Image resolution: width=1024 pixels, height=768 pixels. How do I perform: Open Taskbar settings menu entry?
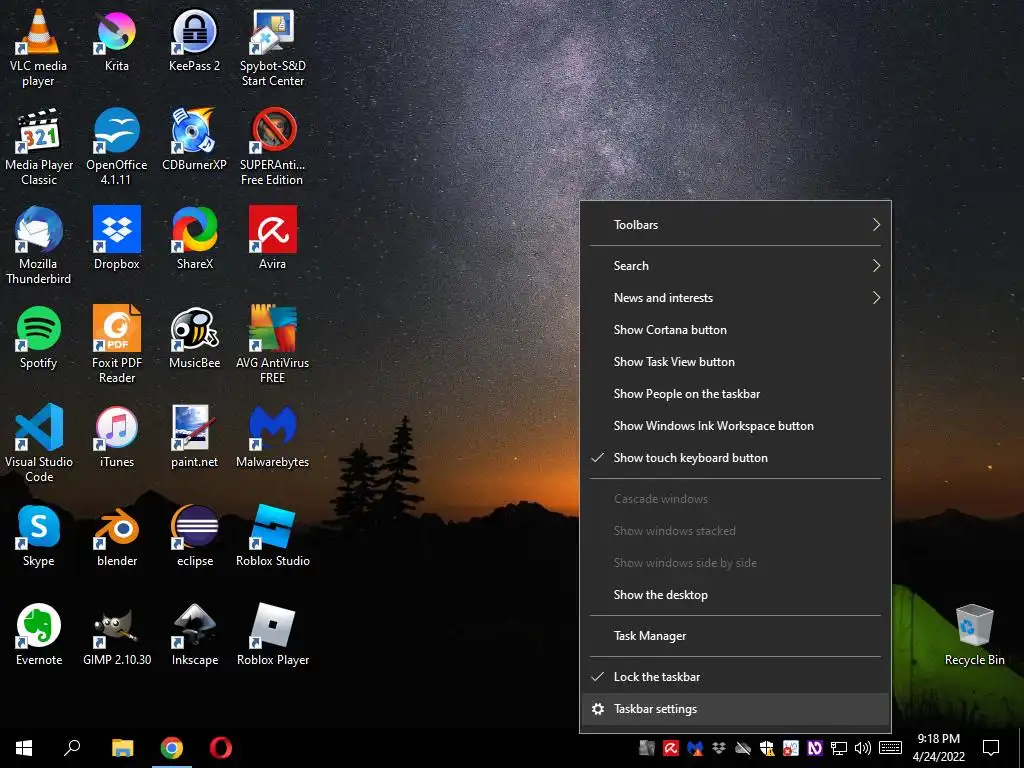[x=735, y=709]
